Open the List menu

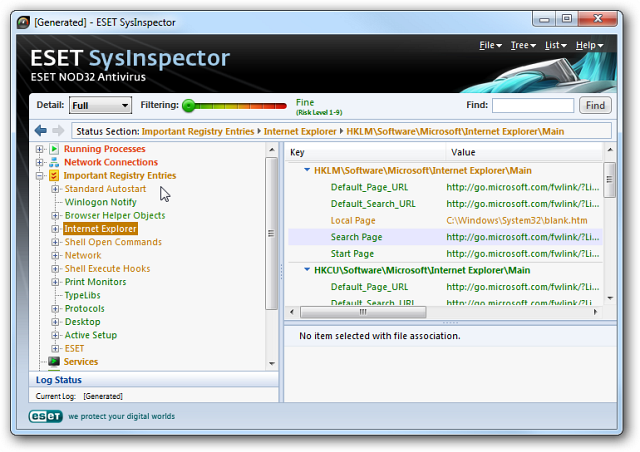pyautogui.click(x=556, y=45)
